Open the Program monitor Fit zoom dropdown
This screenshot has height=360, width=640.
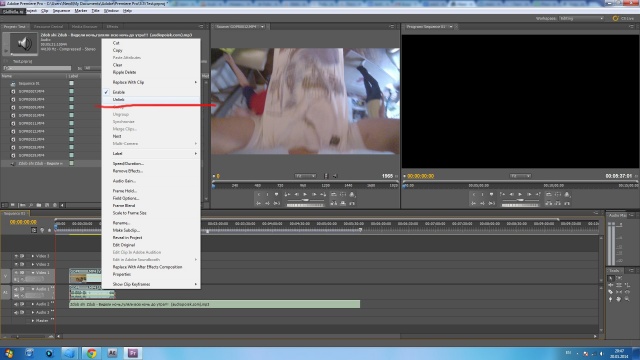tap(520, 176)
